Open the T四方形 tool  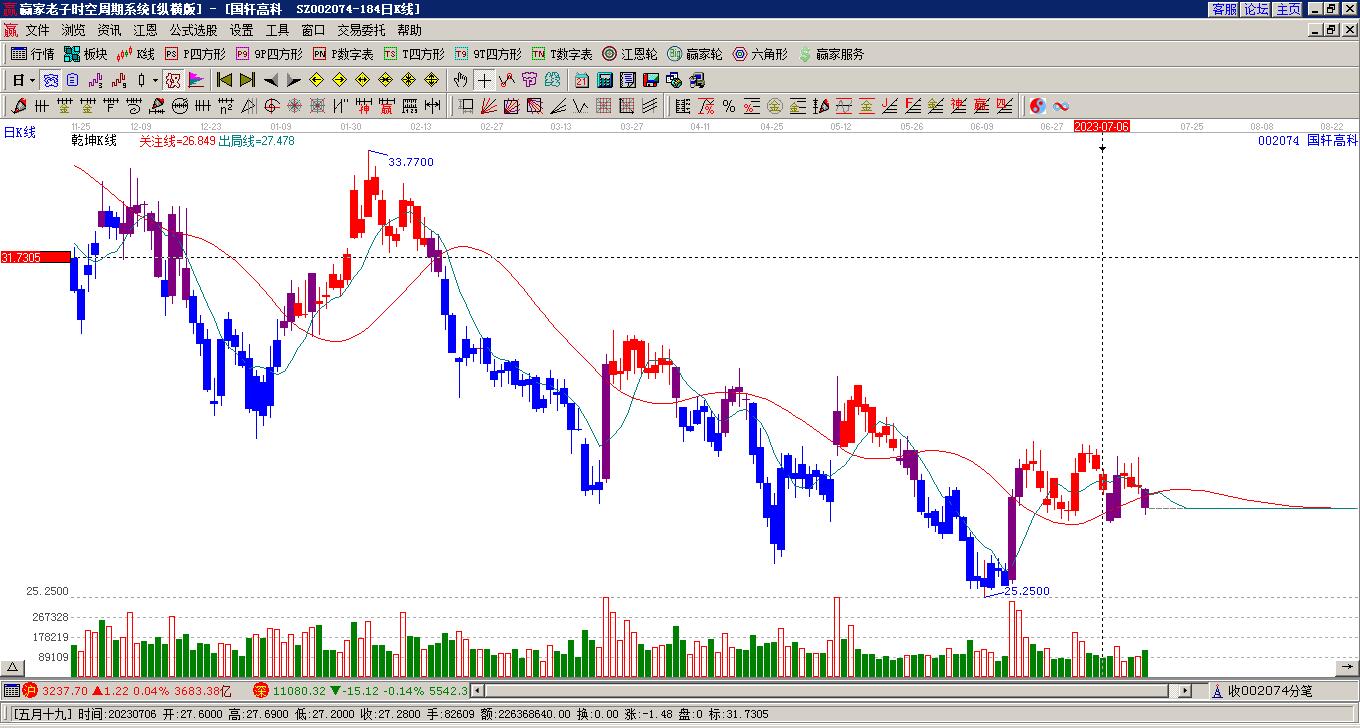(x=414, y=54)
